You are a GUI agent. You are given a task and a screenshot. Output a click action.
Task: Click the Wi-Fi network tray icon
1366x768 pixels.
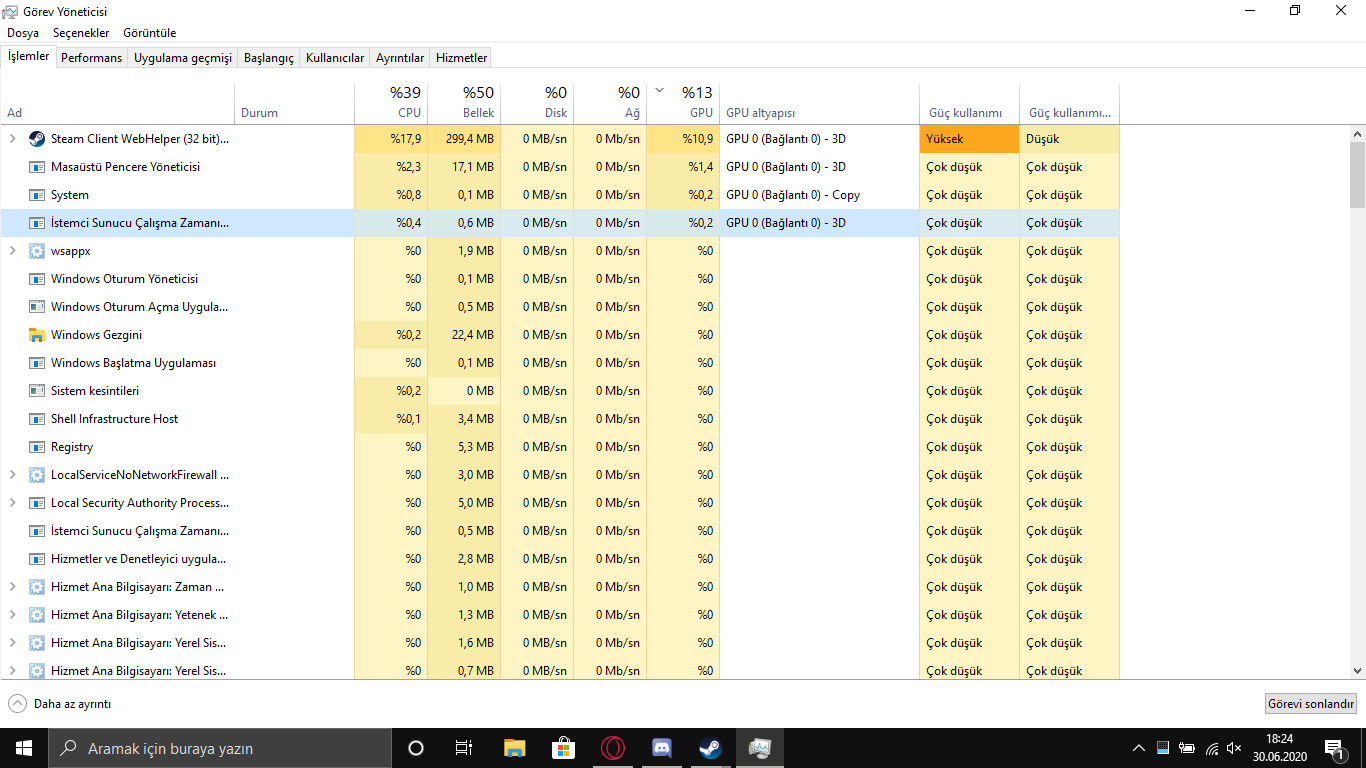pyautogui.click(x=1211, y=748)
